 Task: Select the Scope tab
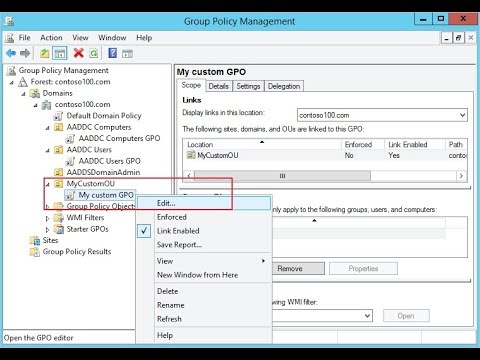191,85
